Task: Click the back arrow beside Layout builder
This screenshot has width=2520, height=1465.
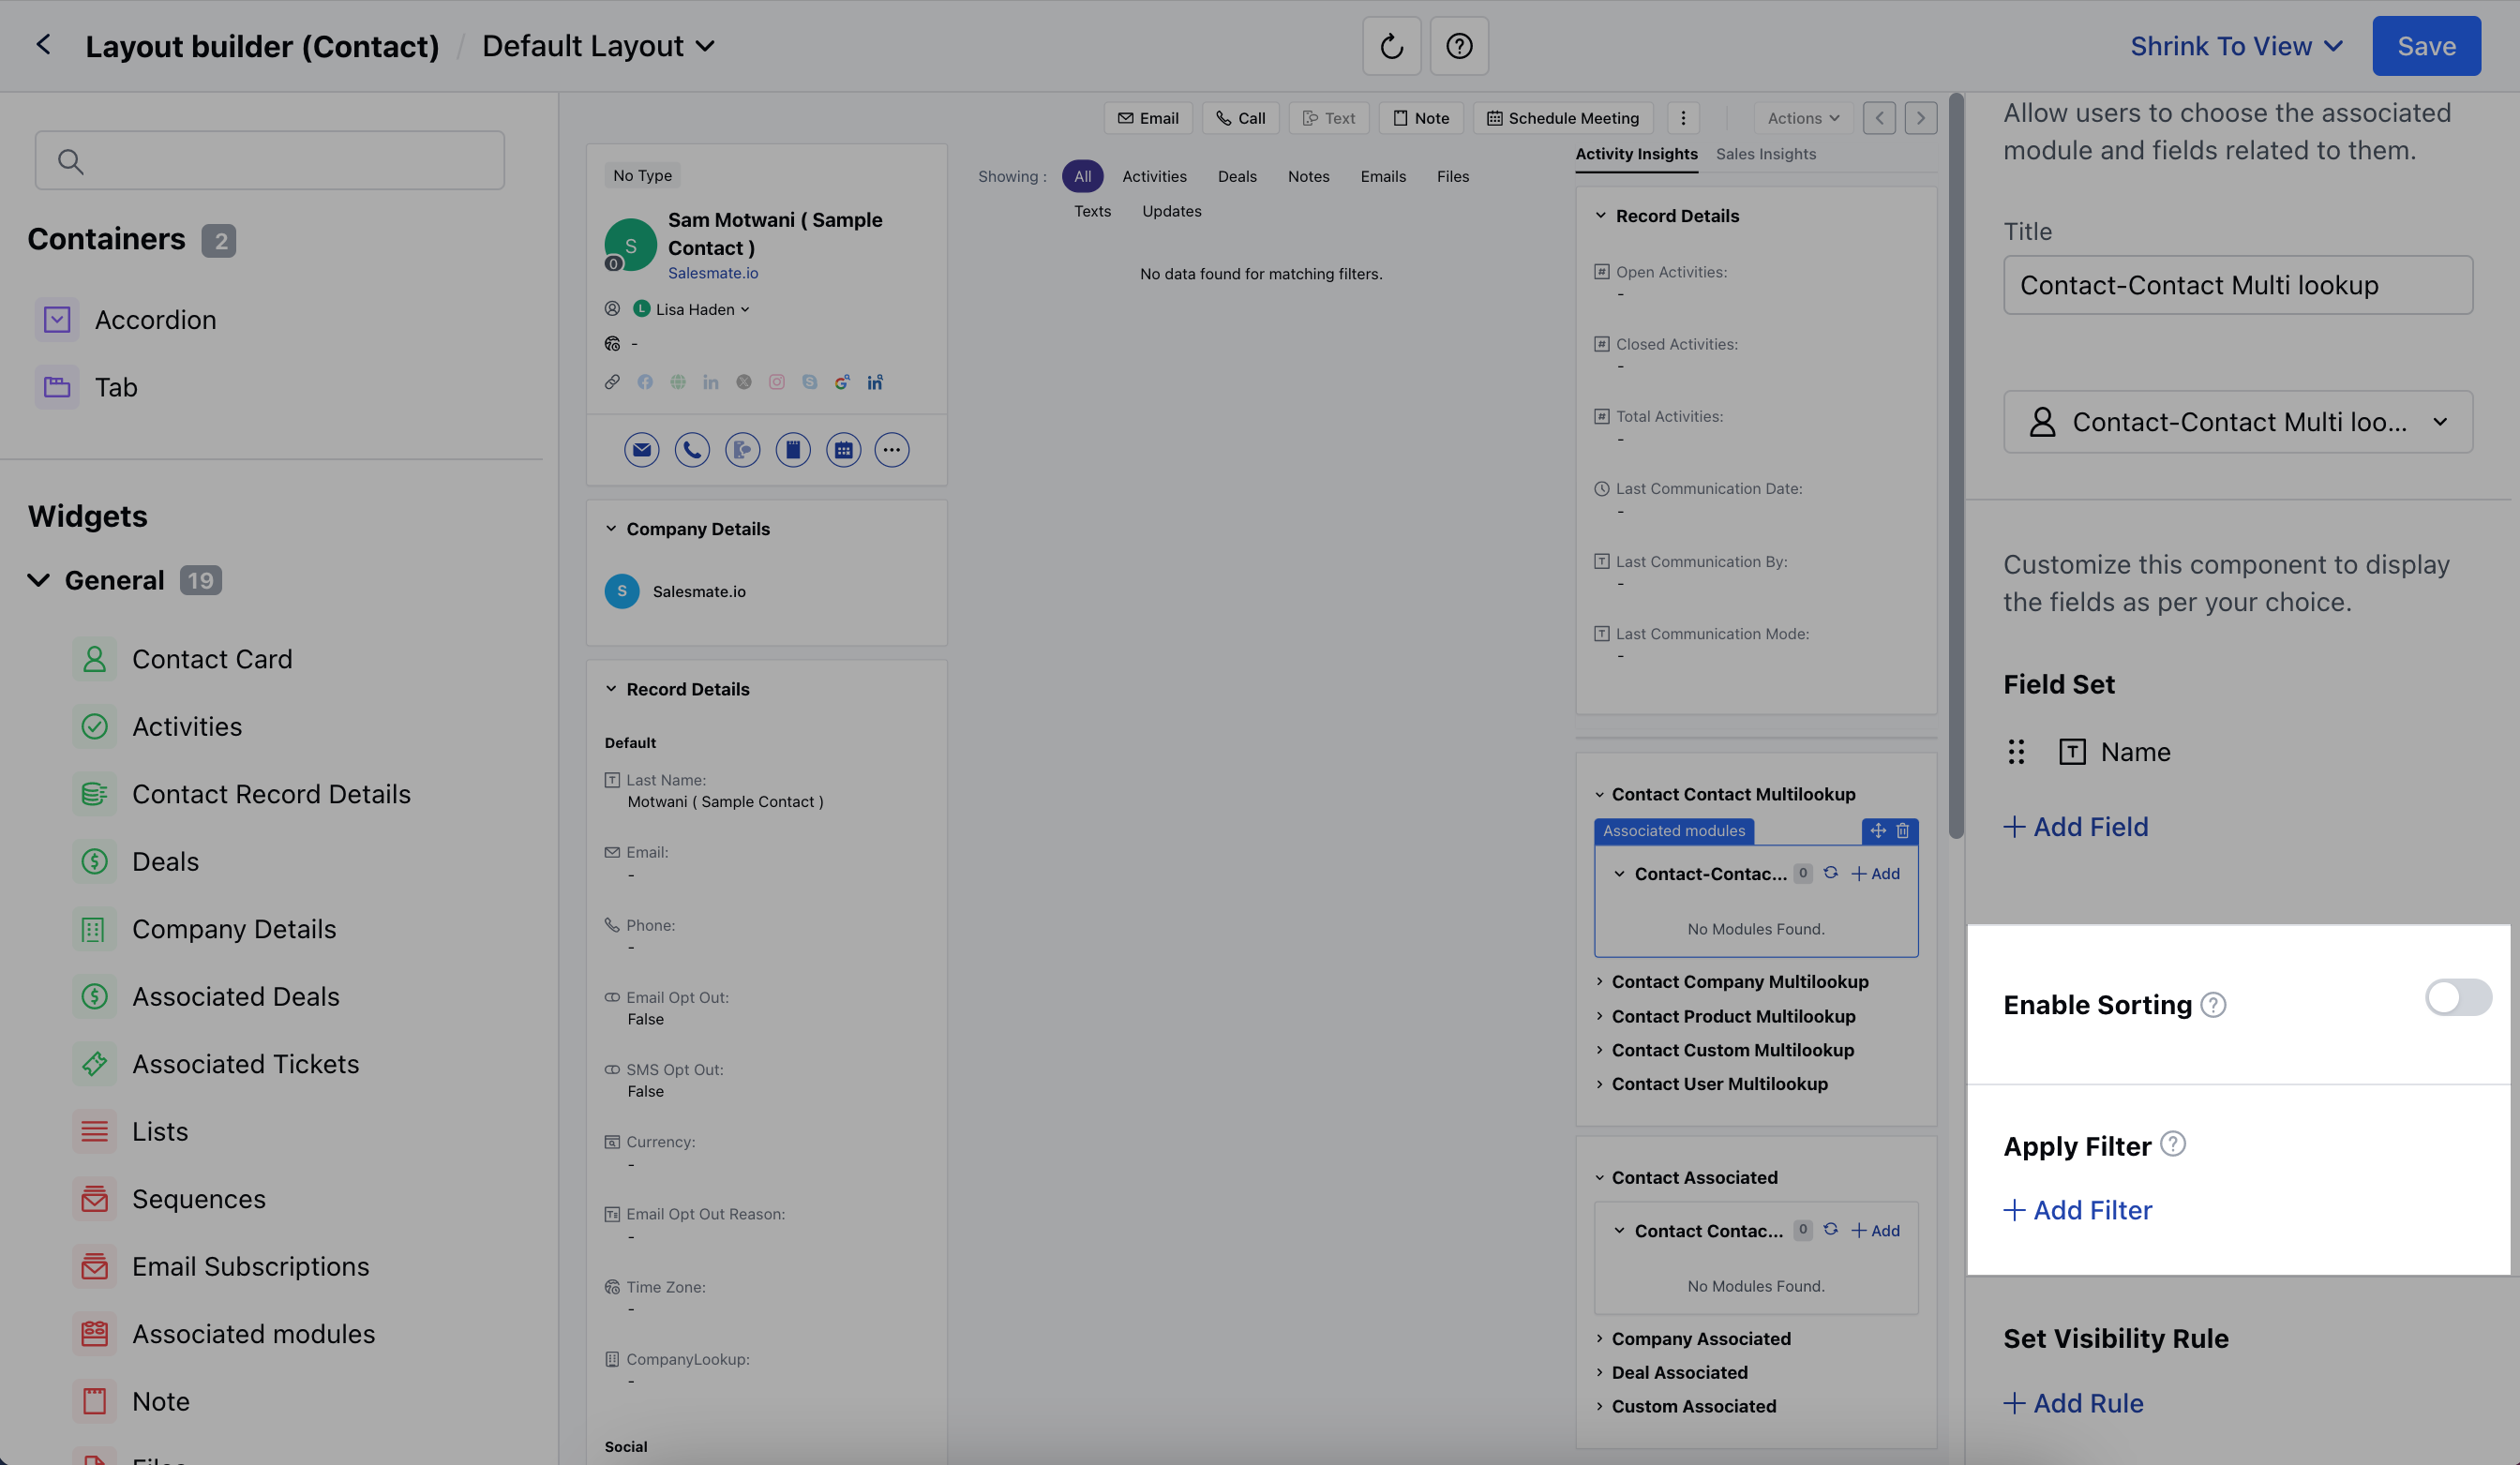Action: [43, 45]
